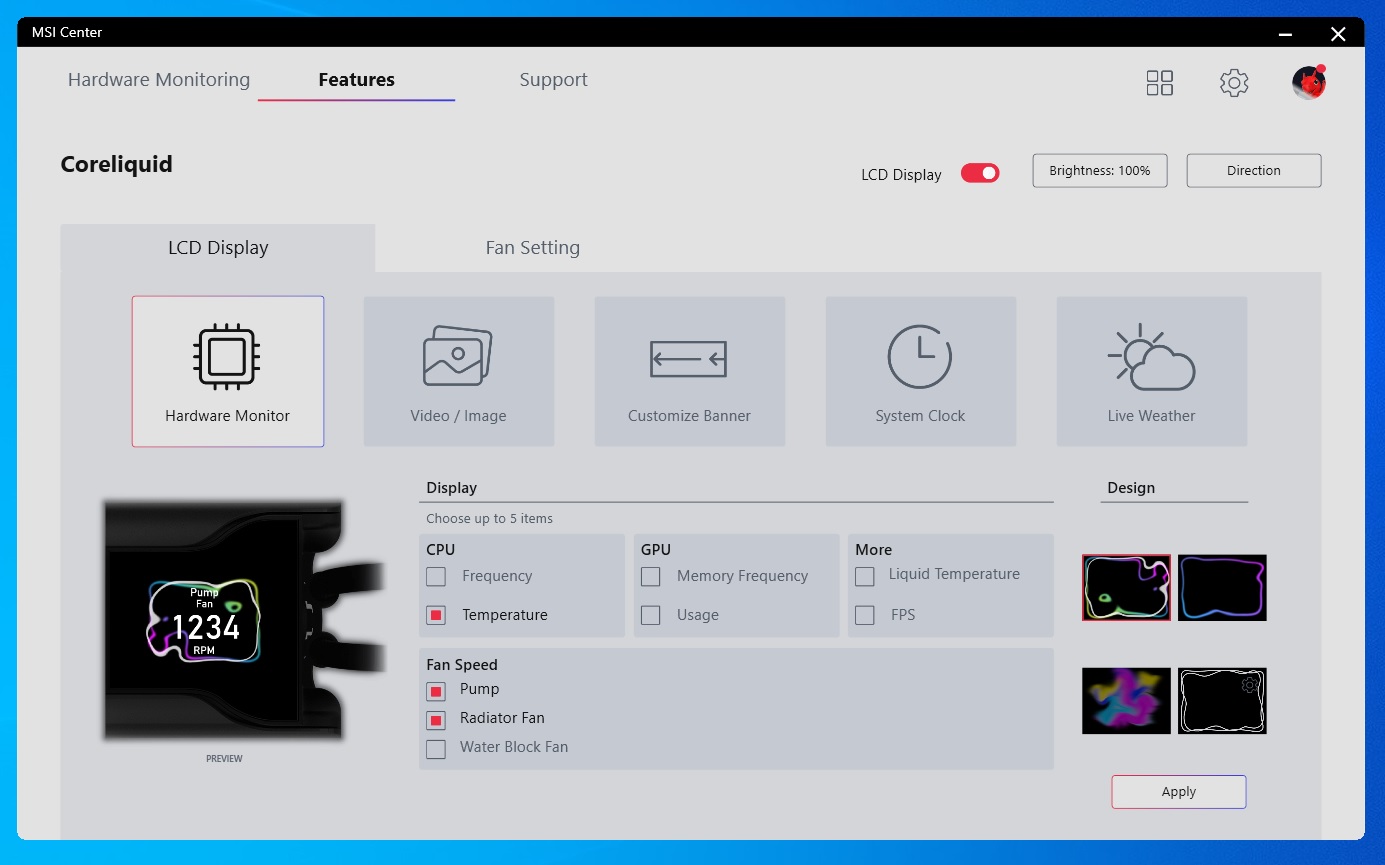1385x865 pixels.
Task: Open the settings gear icon
Action: [1234, 83]
